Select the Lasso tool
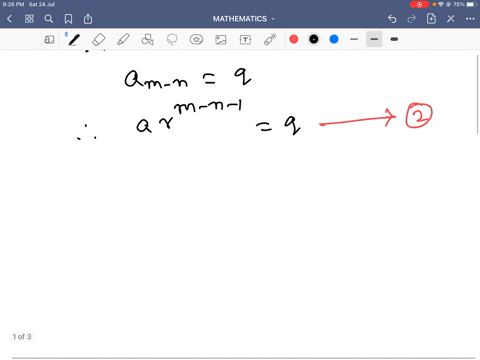 172,40
